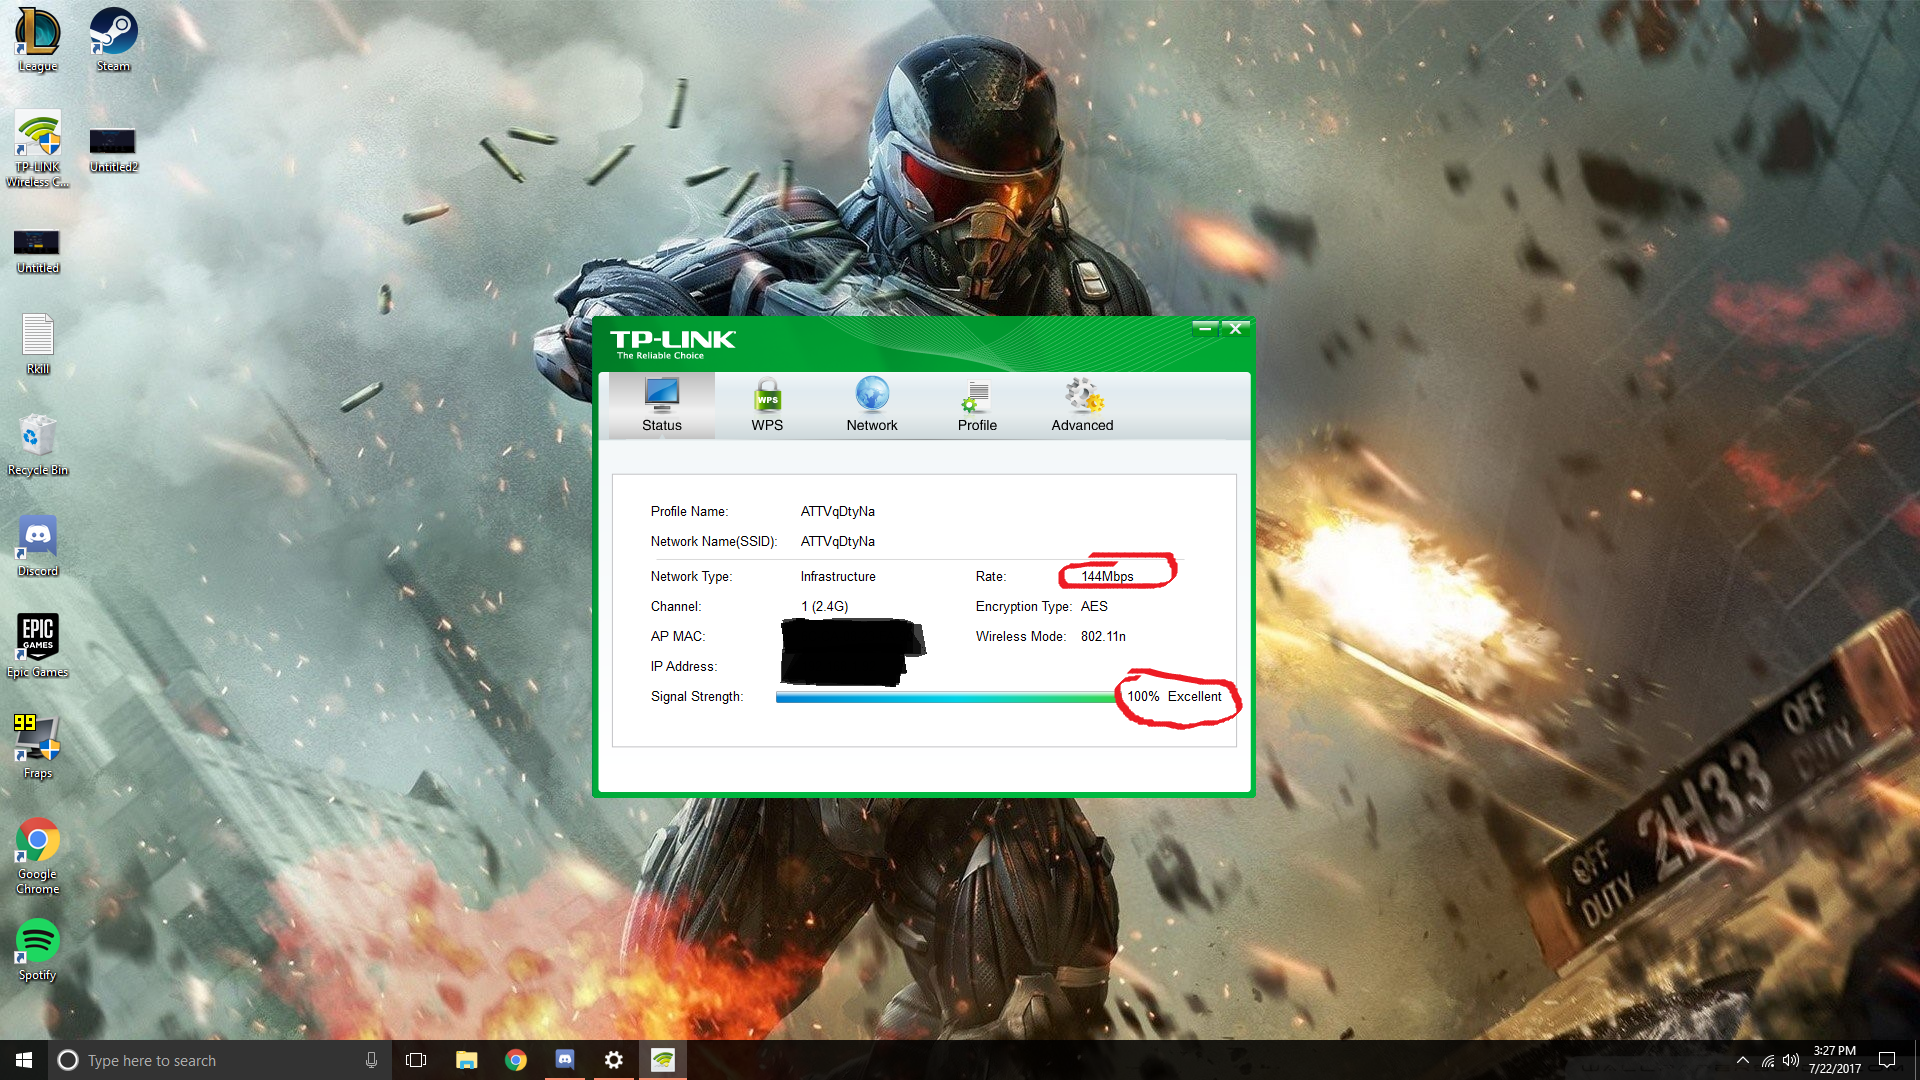Select the Steam desktop icon

pos(113,41)
